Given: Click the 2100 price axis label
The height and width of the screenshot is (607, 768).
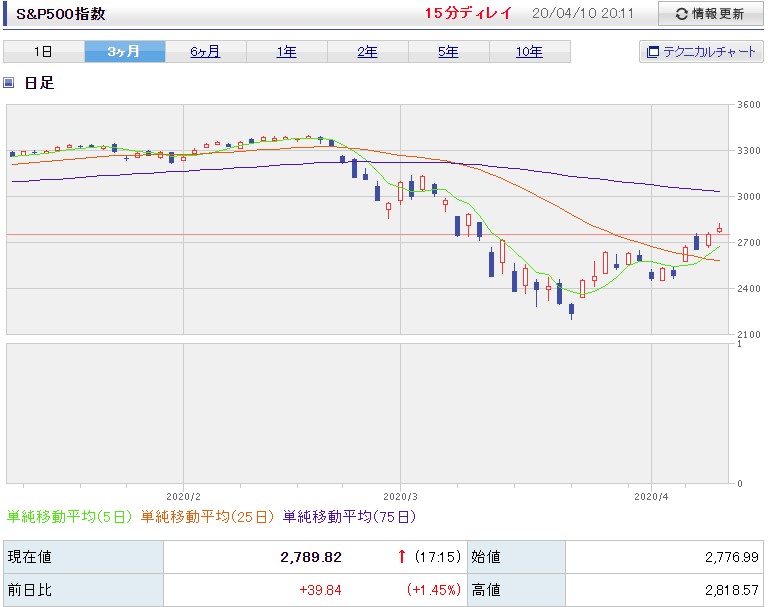Looking at the screenshot, I should tap(749, 335).
